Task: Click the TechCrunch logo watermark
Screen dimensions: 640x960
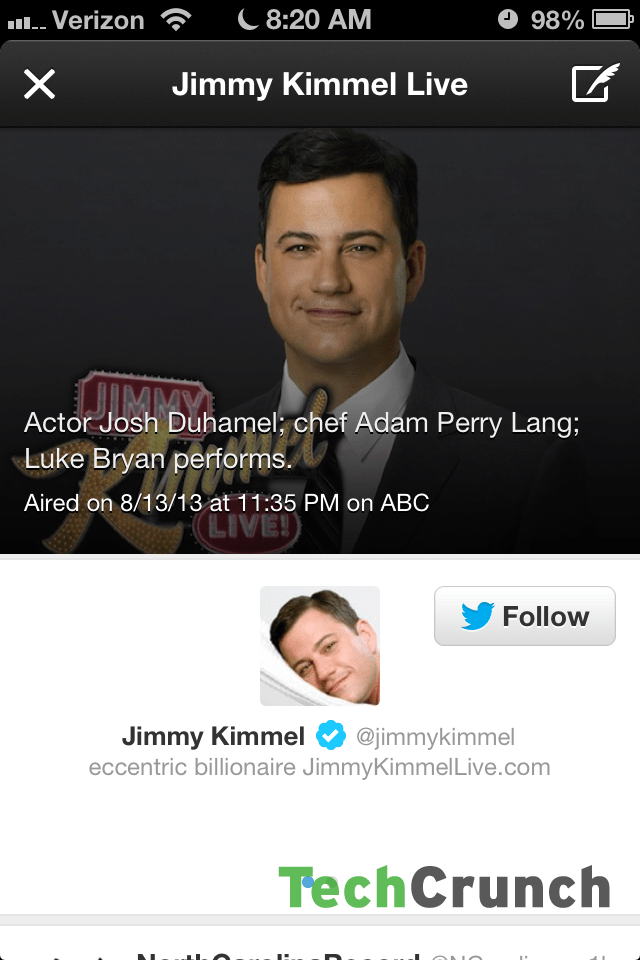Action: click(x=444, y=887)
